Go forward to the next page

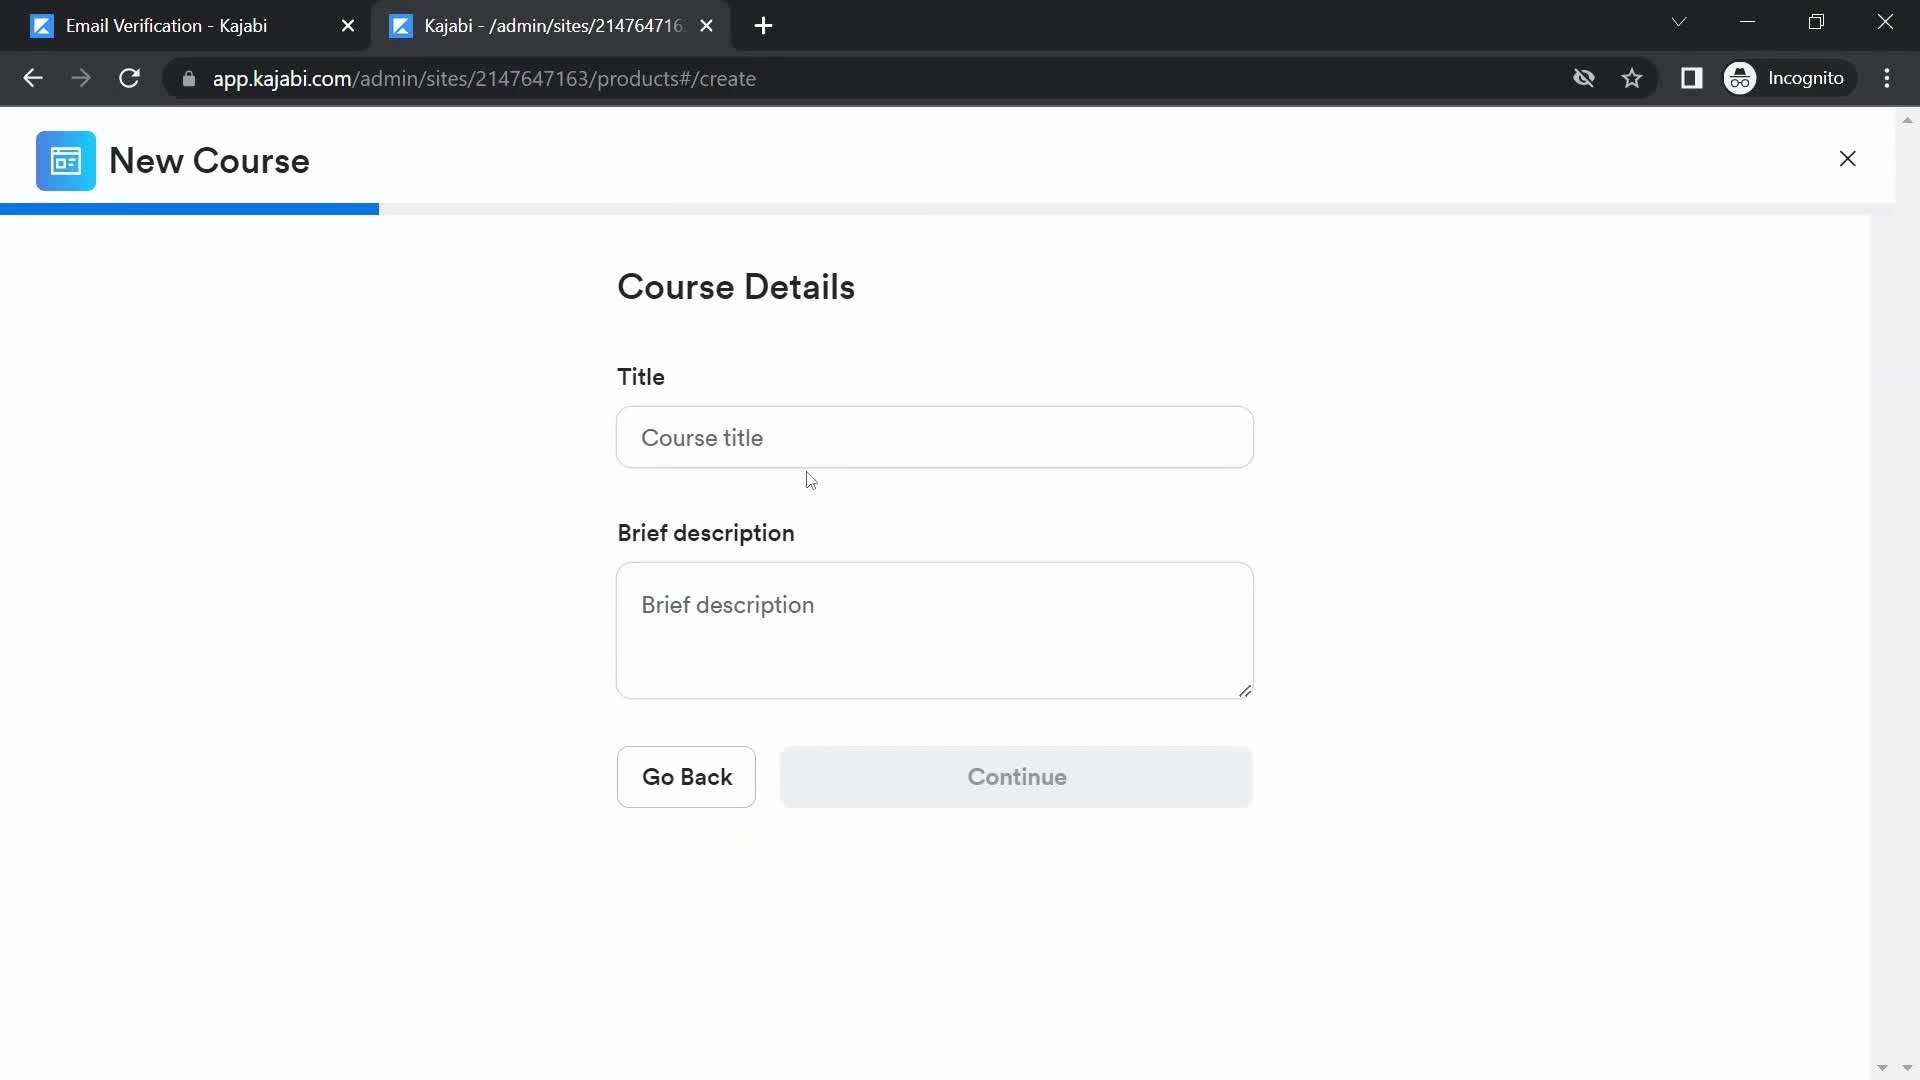tap(81, 78)
